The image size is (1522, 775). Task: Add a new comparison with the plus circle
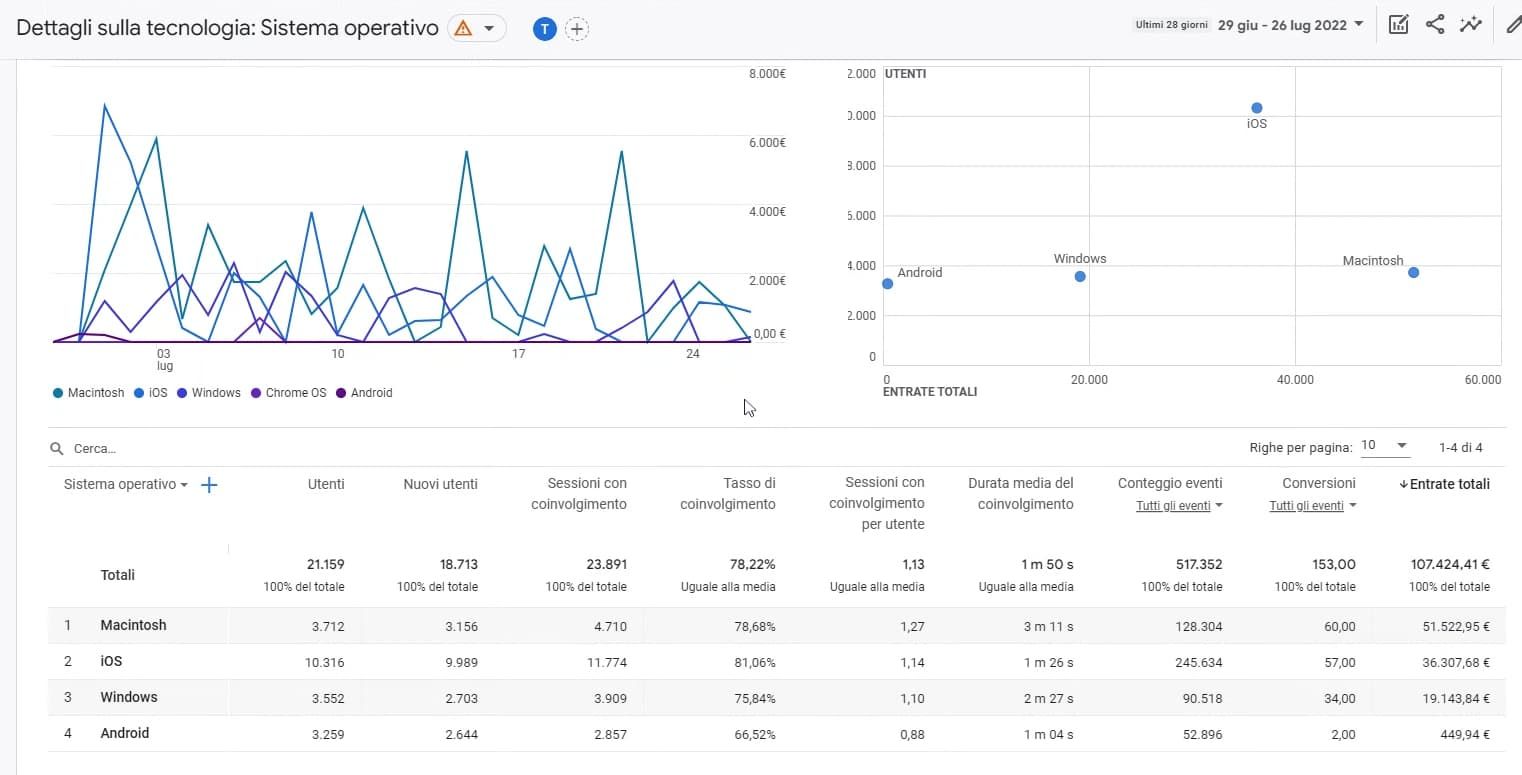577,29
